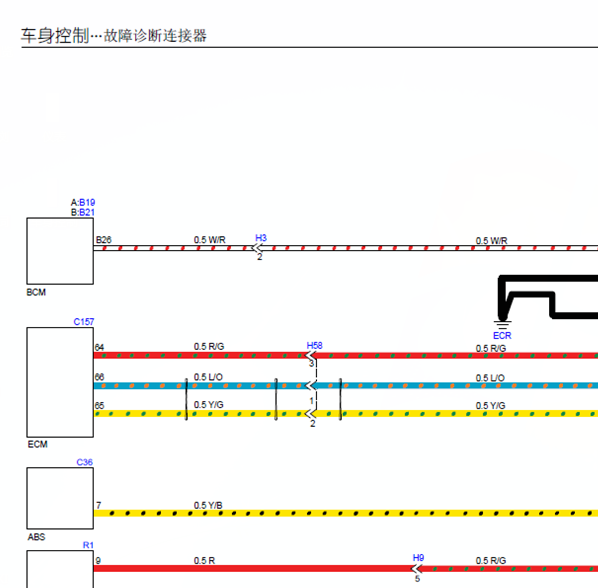
Task: Click the BCM module box
Action: click(x=60, y=251)
